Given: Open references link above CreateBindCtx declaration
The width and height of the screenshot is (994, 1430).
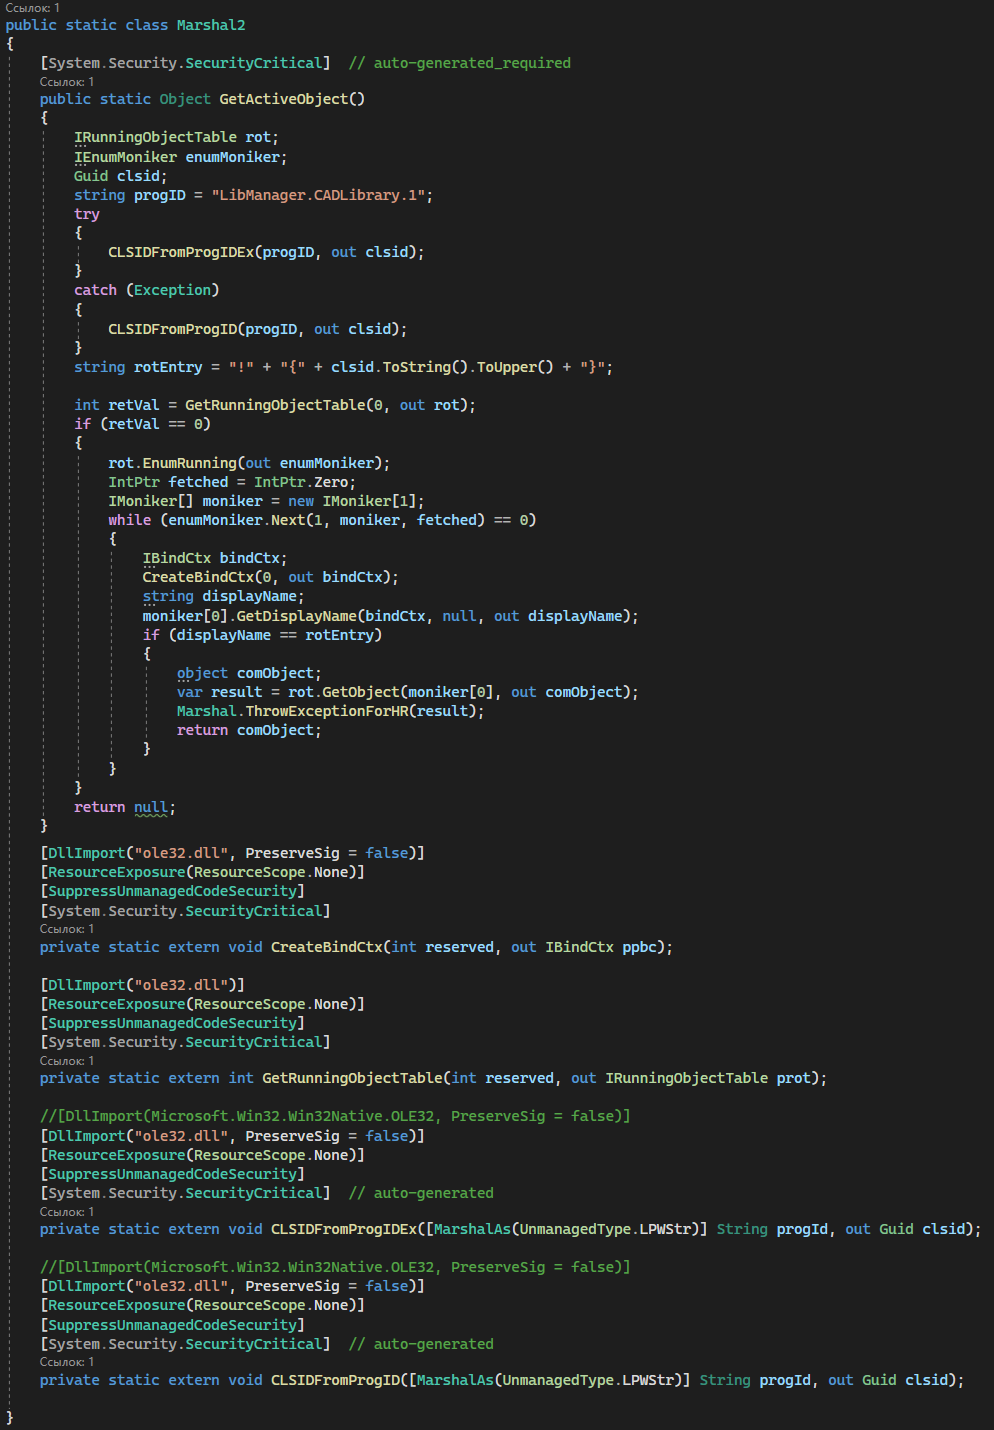Looking at the screenshot, I should click(x=67, y=929).
